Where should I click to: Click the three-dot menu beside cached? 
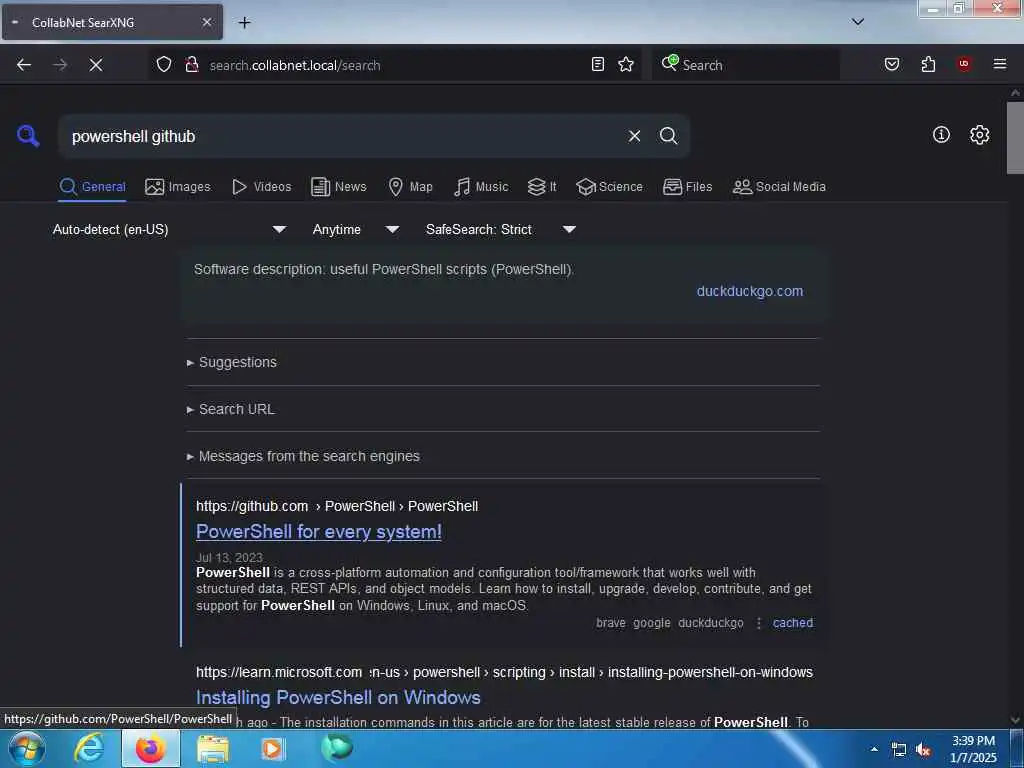[x=759, y=623]
